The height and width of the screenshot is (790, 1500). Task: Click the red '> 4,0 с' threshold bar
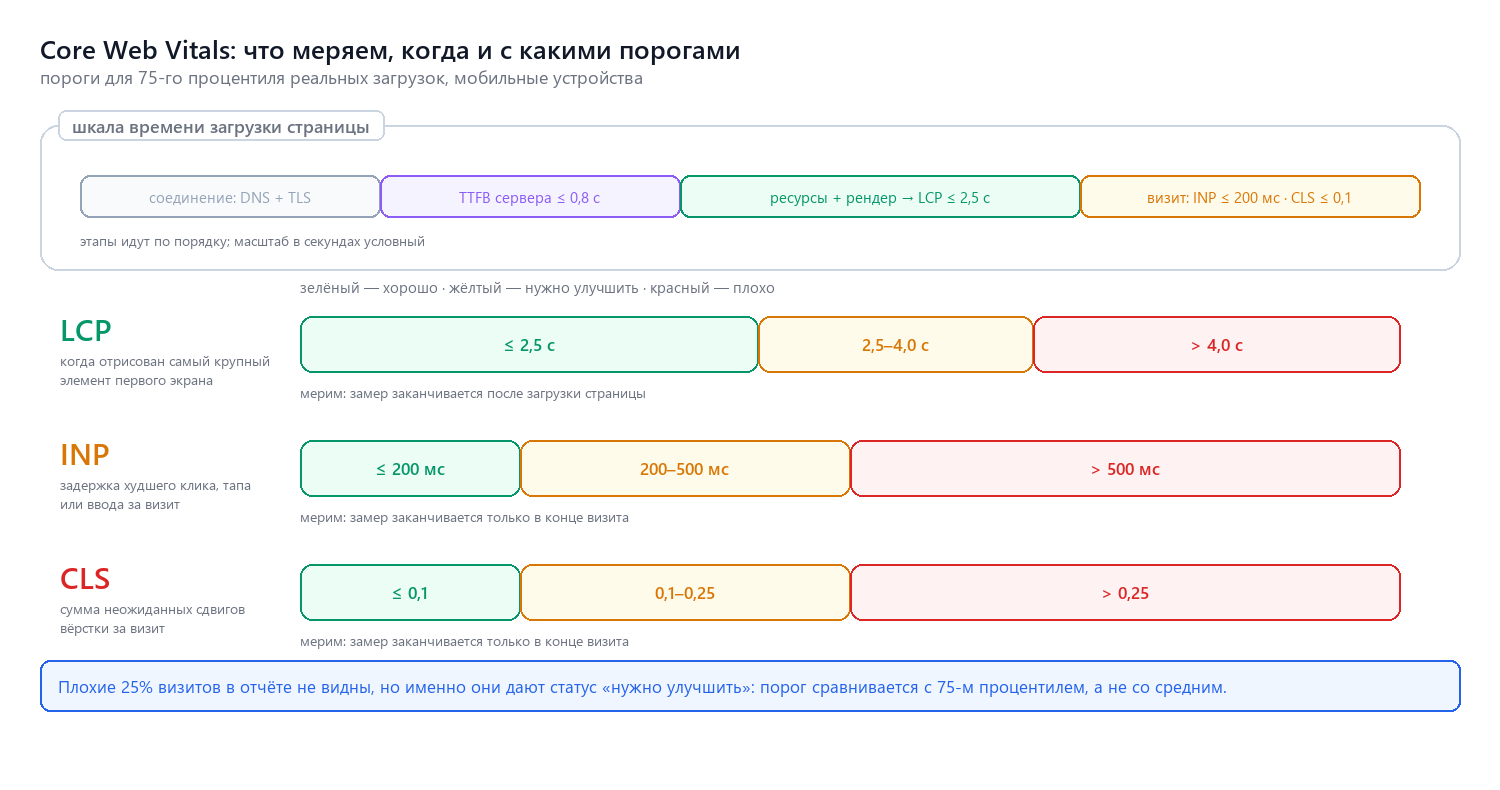(x=1217, y=345)
